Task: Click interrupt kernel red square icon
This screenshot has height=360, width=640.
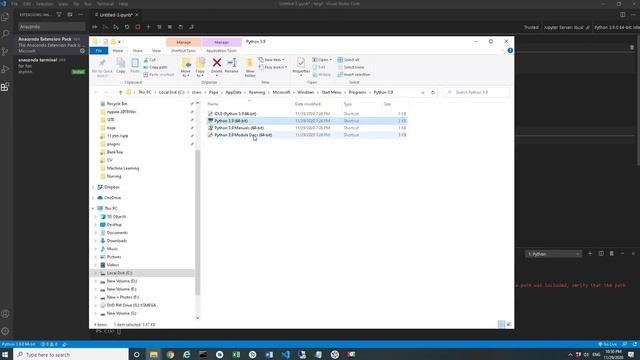Action: pos(138,27)
